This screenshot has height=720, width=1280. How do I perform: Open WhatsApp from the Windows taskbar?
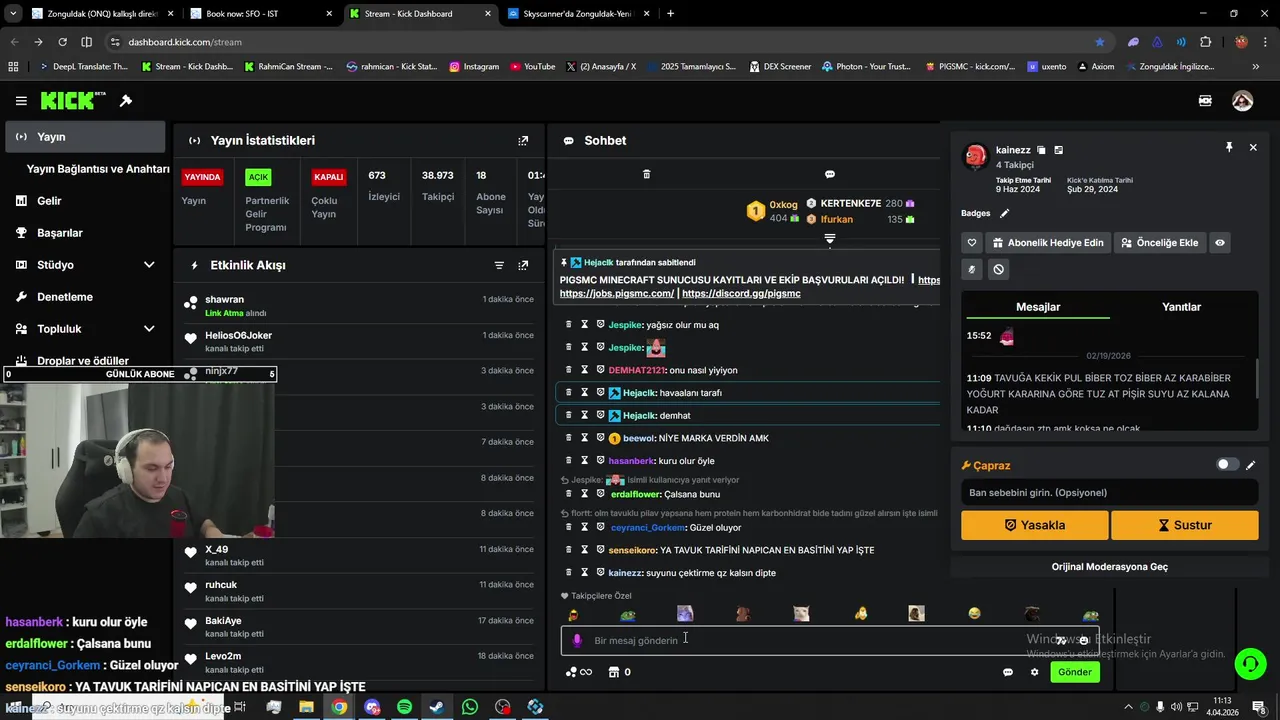[x=470, y=707]
